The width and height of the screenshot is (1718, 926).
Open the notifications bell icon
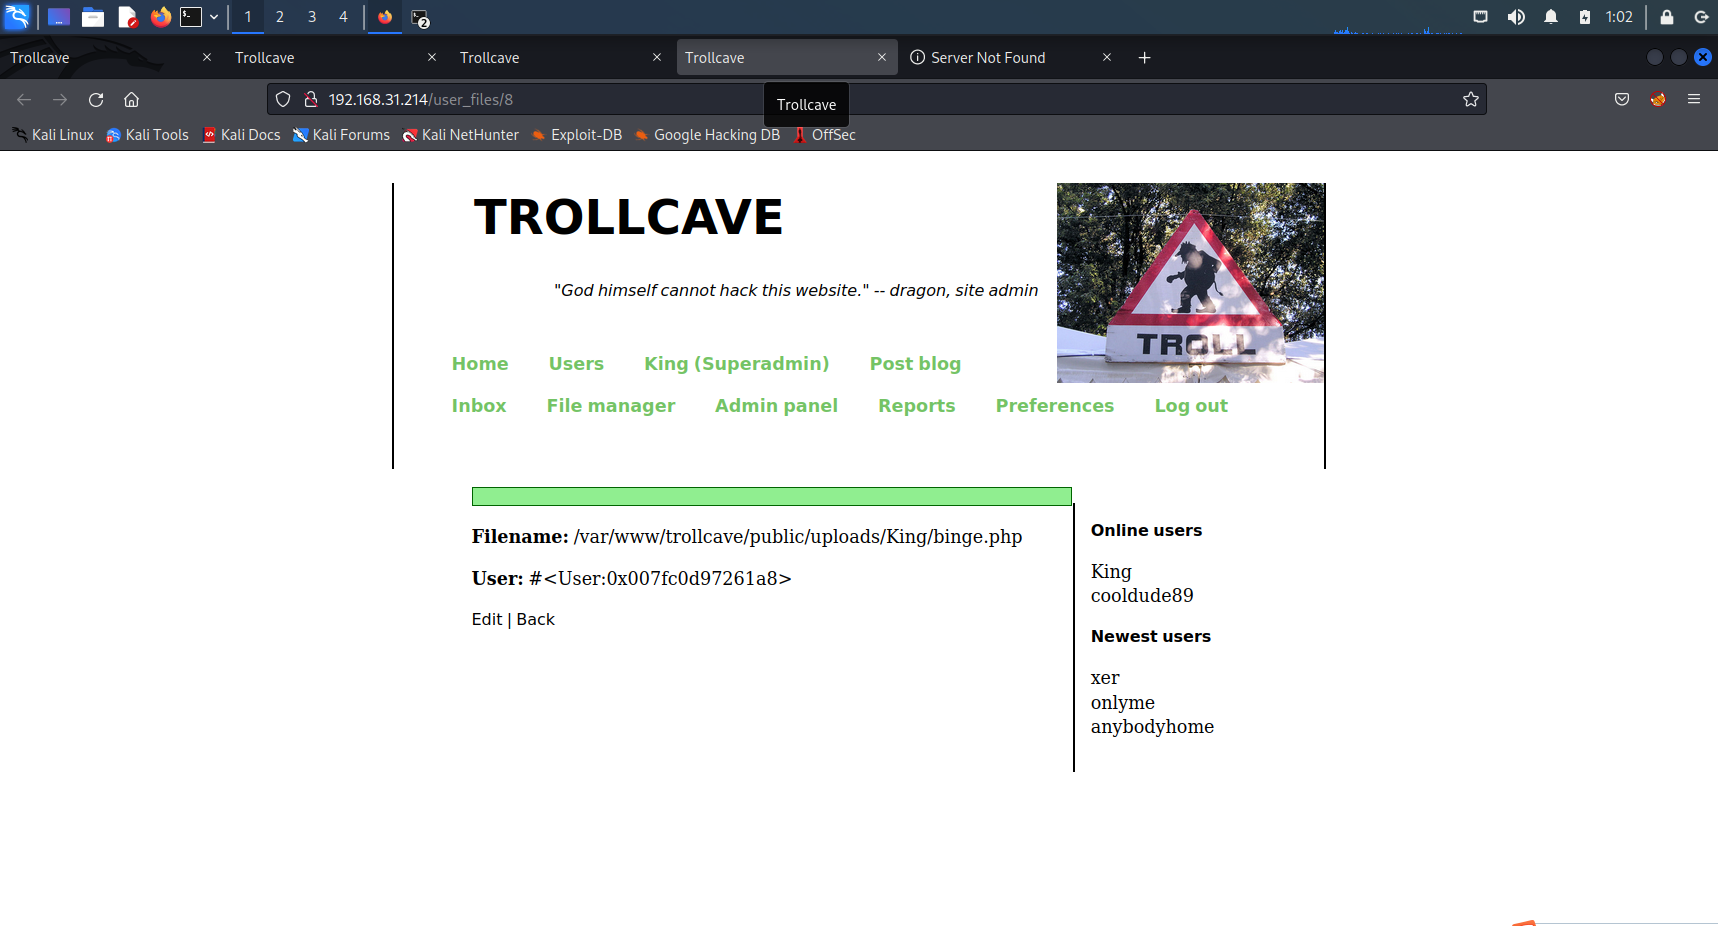click(x=1551, y=17)
